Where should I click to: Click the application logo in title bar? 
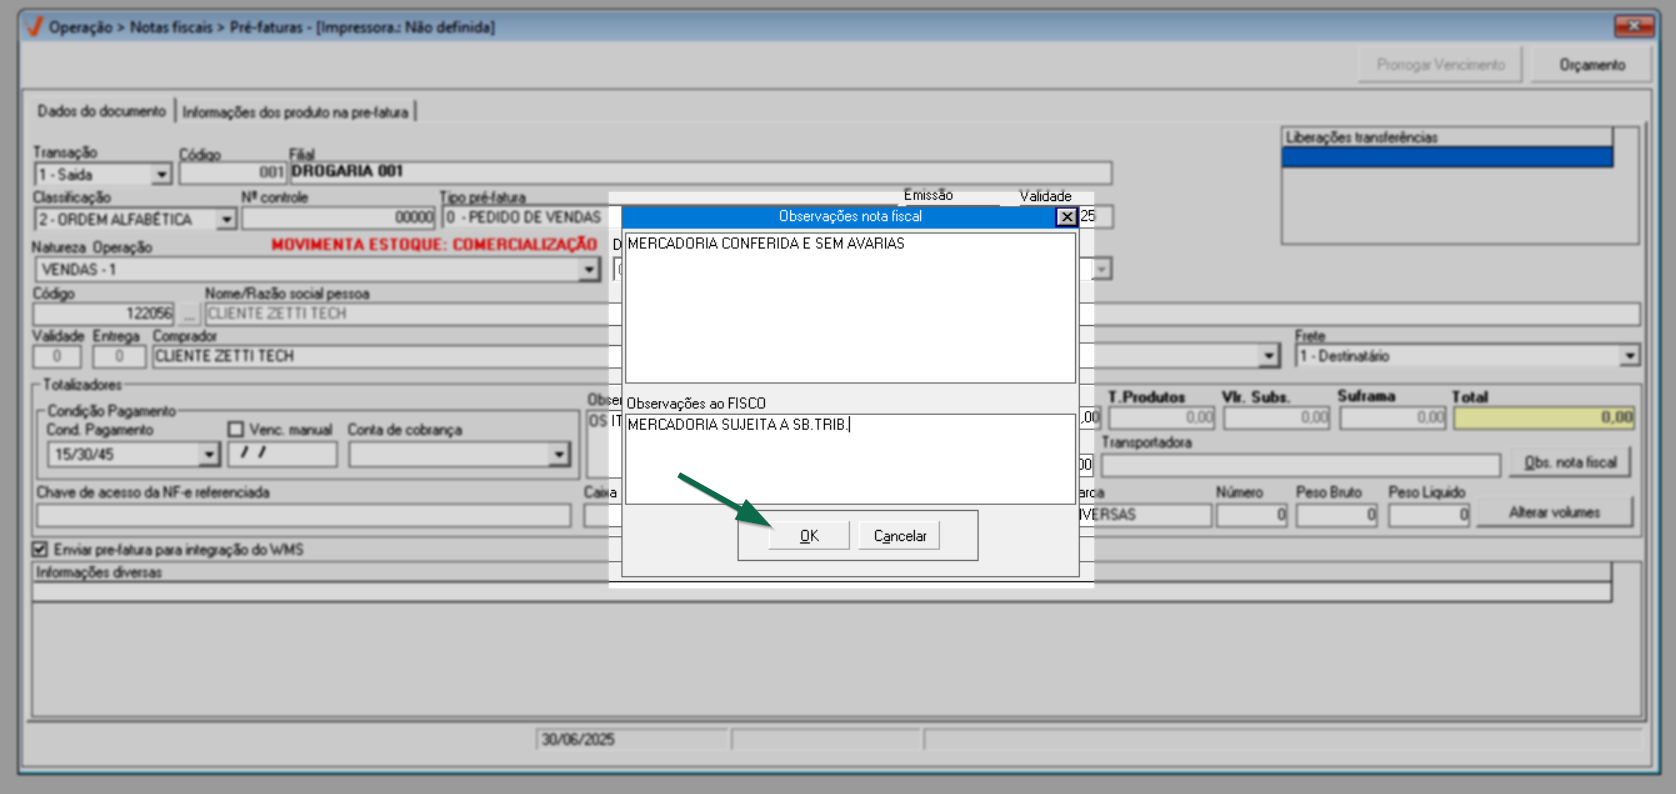pos(34,26)
